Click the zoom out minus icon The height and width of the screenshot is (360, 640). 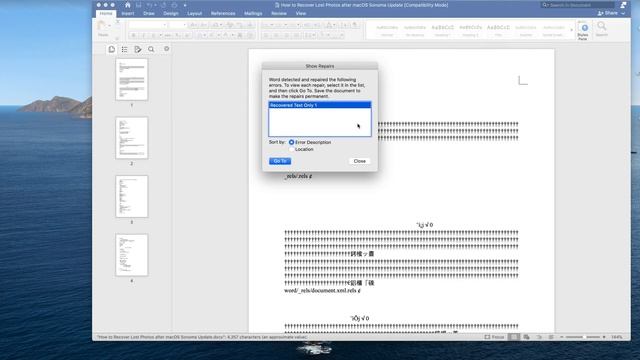pos(562,337)
